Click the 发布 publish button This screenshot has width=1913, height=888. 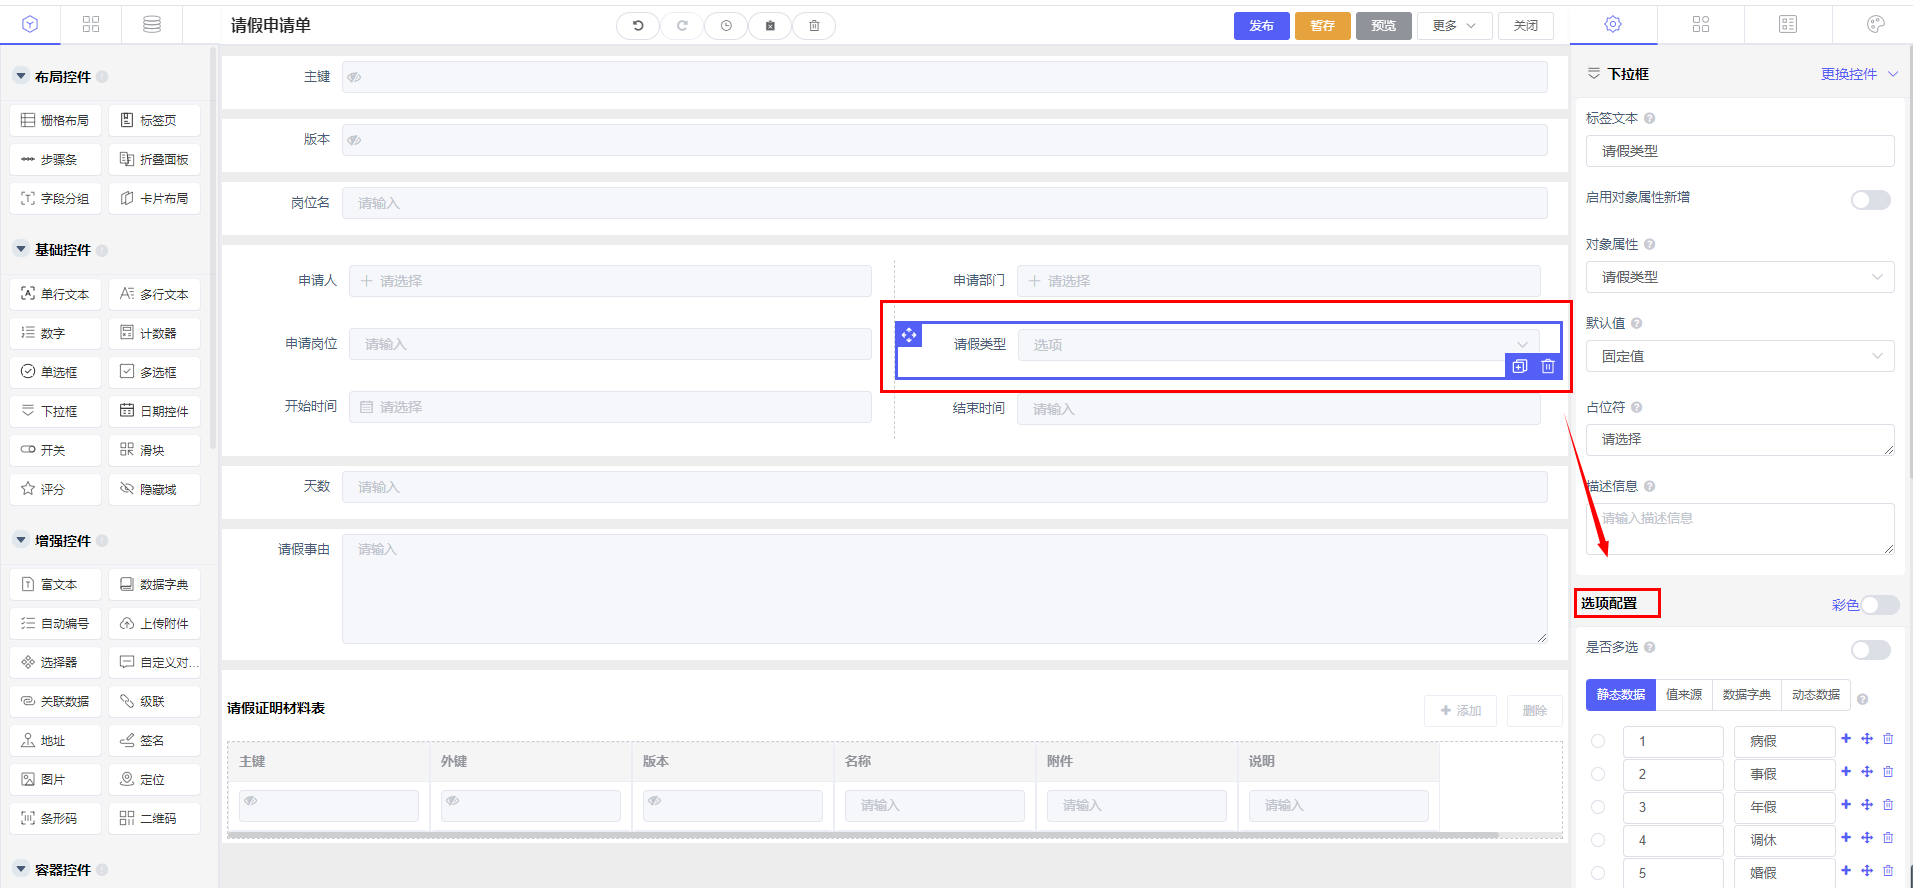pos(1261,26)
